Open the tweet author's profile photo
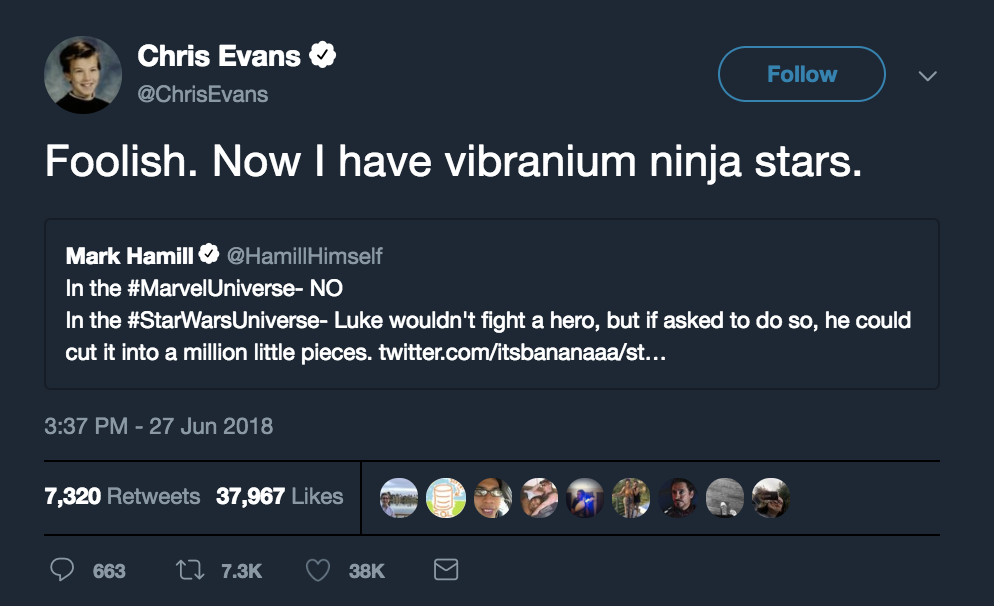 [83, 75]
